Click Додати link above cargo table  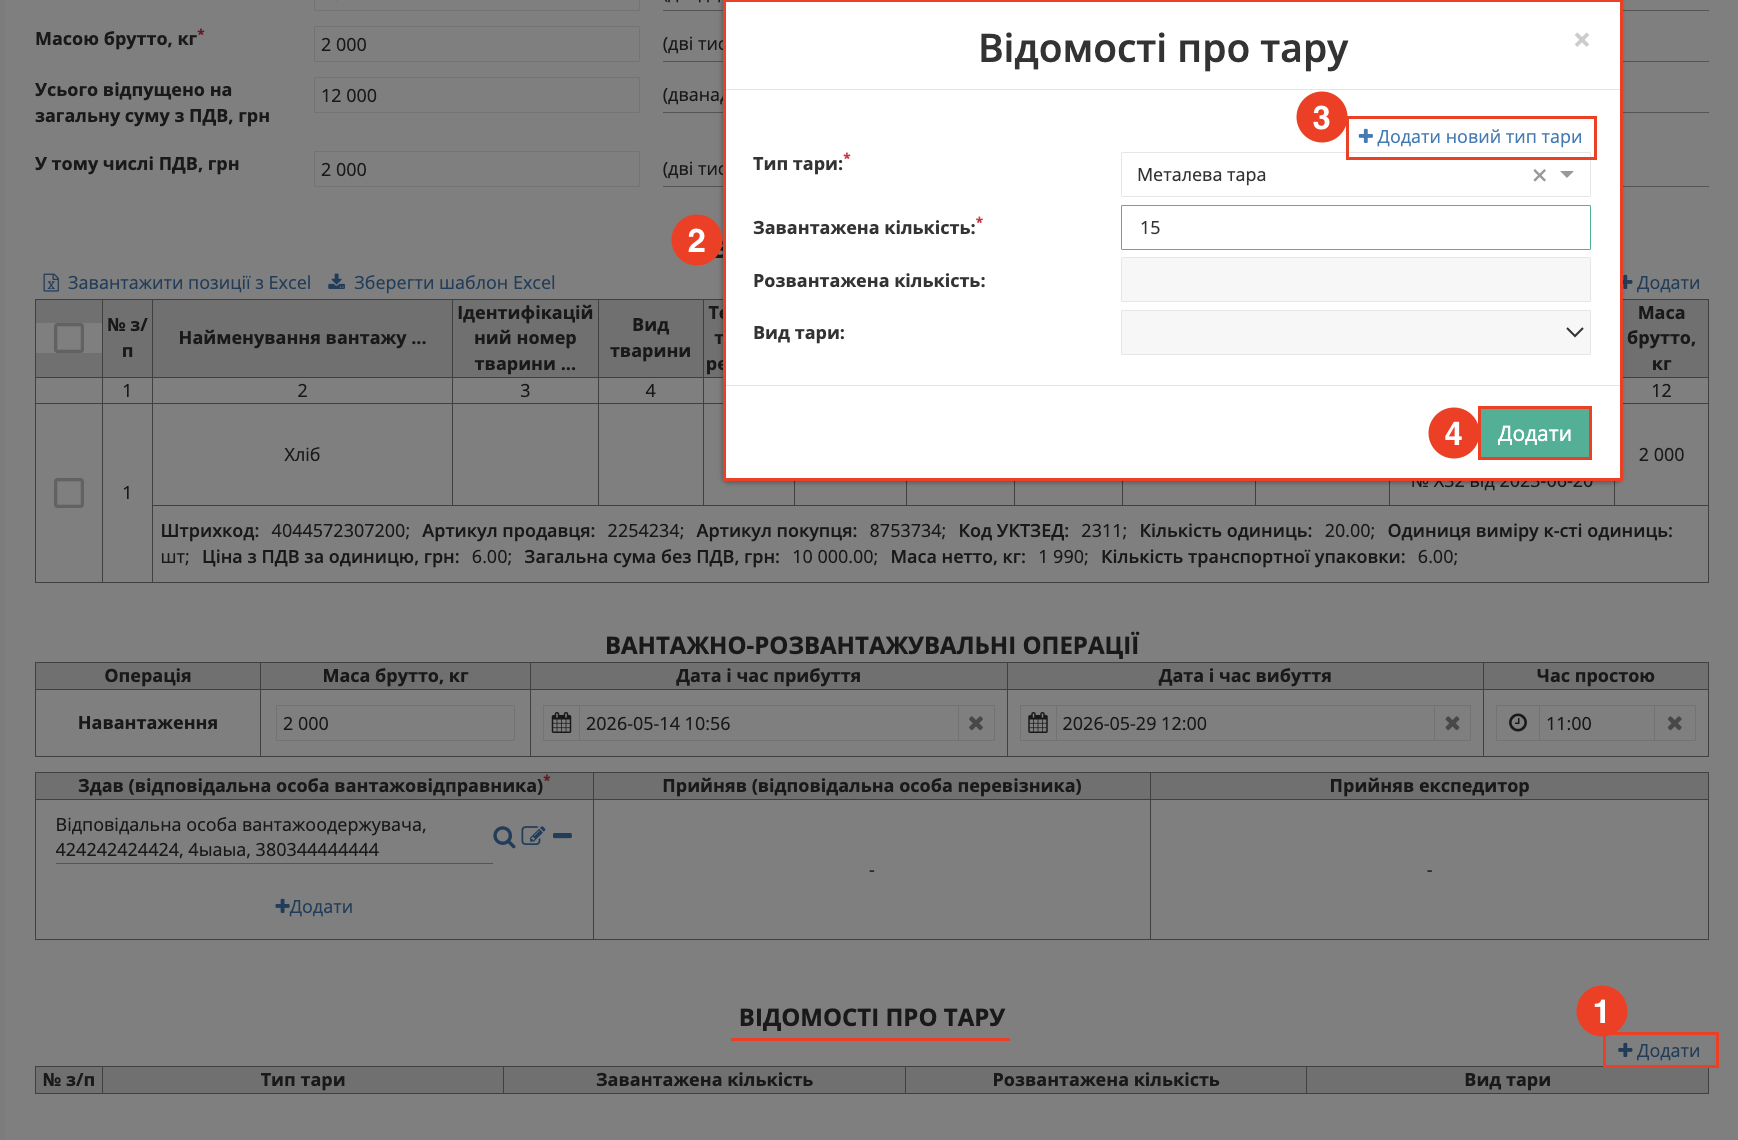pos(1660,283)
